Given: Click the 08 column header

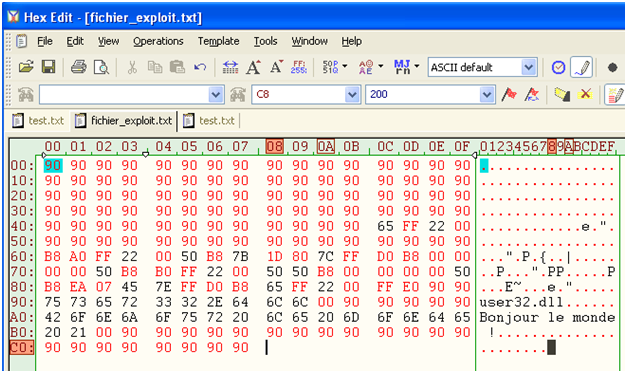Looking at the screenshot, I should pyautogui.click(x=274, y=147).
